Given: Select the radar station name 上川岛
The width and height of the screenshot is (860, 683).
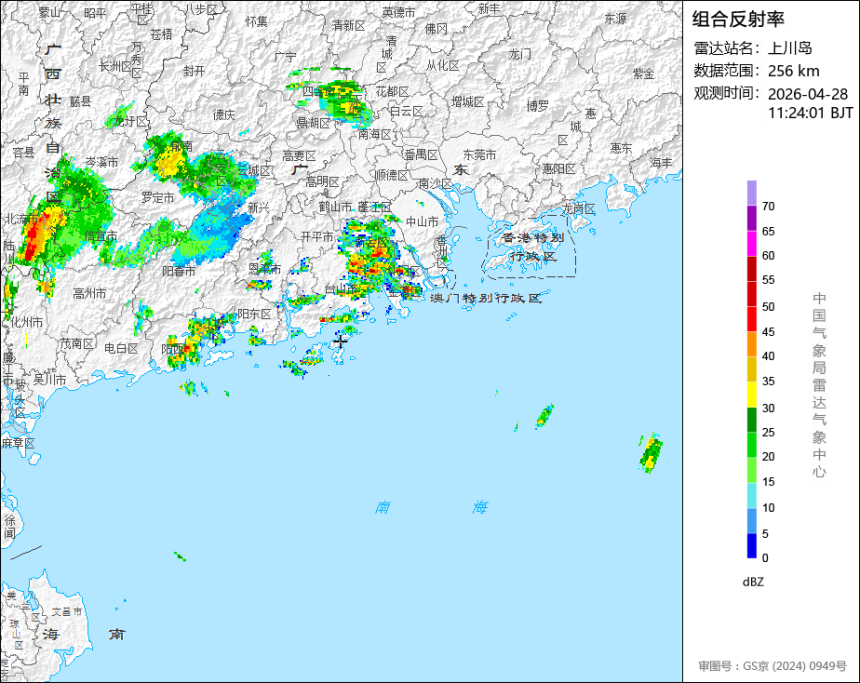Looking at the screenshot, I should pyautogui.click(x=790, y=48).
